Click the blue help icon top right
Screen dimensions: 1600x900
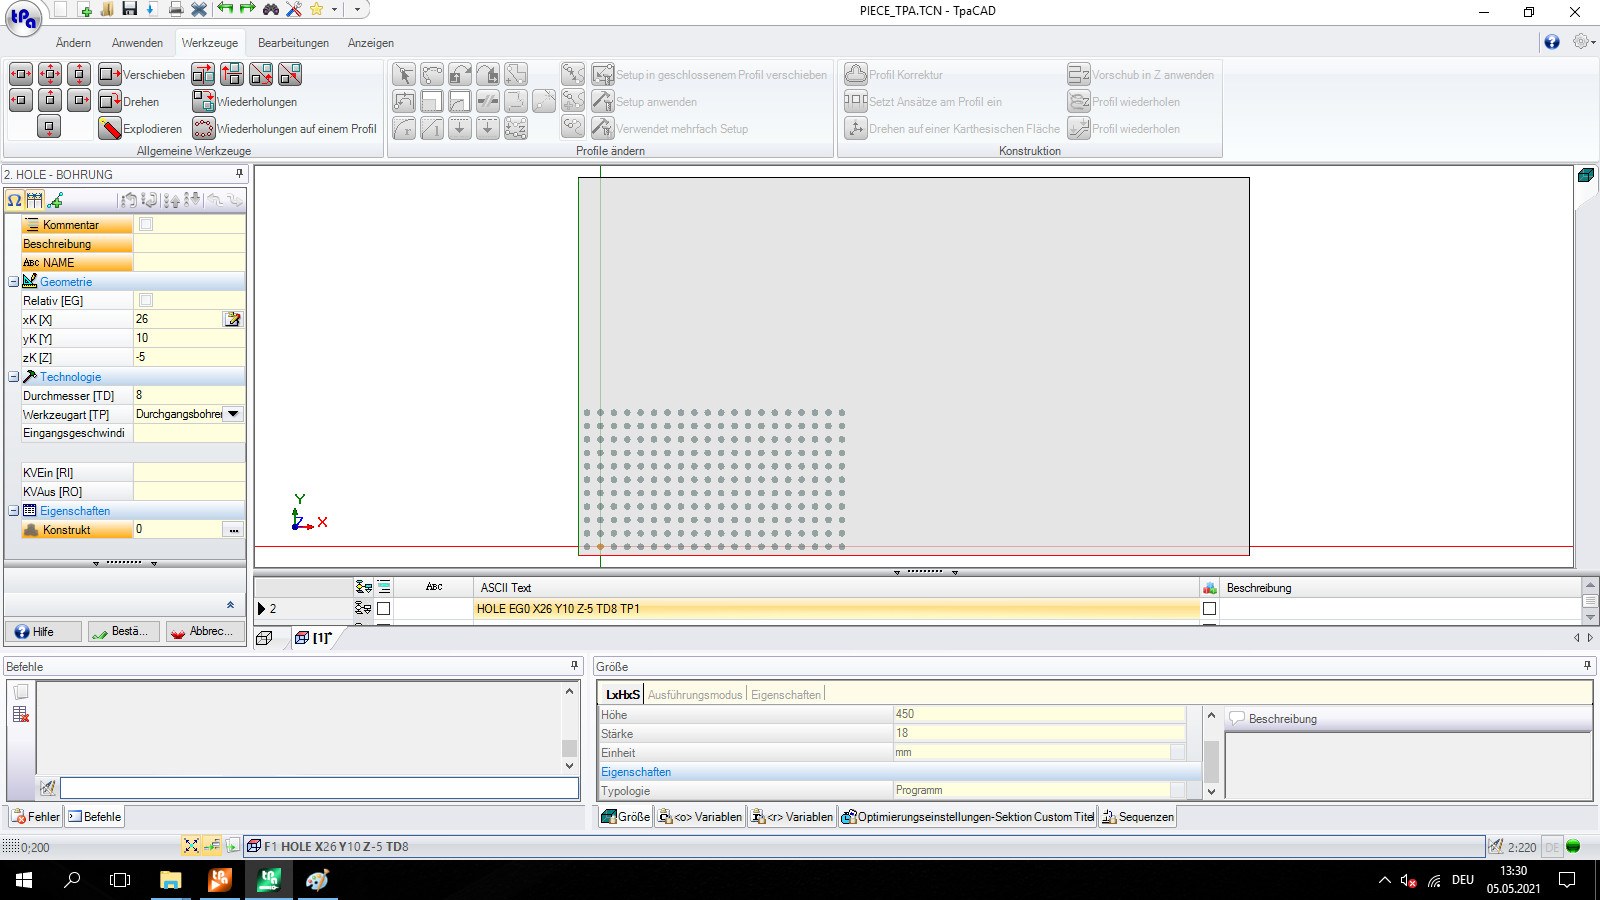(x=1551, y=42)
